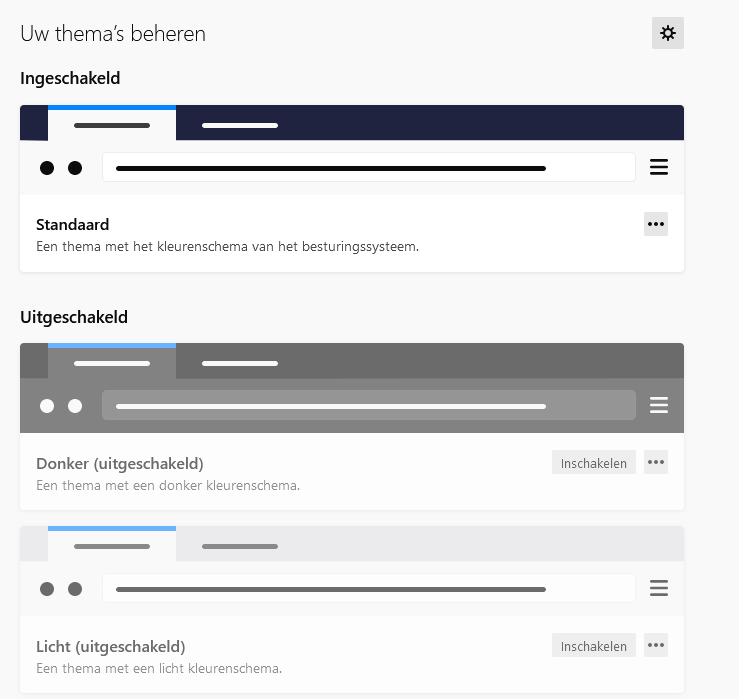Screen dimensions: 739x699
Task: Enable the Licht theme with Inschakelen
Action: (594, 646)
